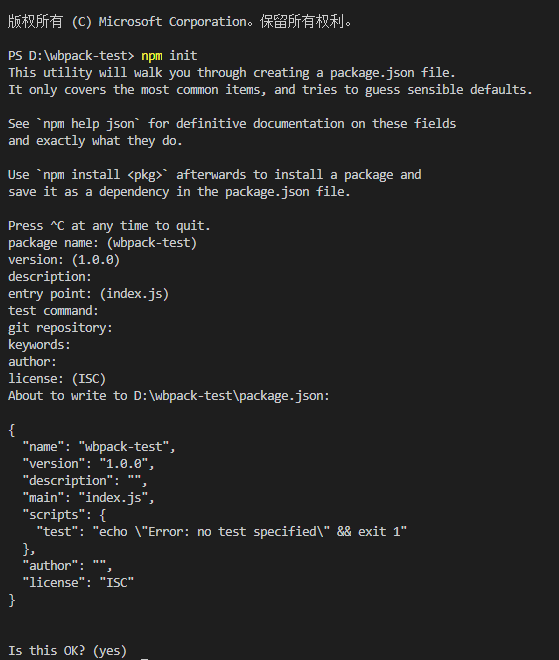Image resolution: width=559 pixels, height=660 pixels.
Task: Click the 'description:' prompt line
Action: click(x=50, y=277)
